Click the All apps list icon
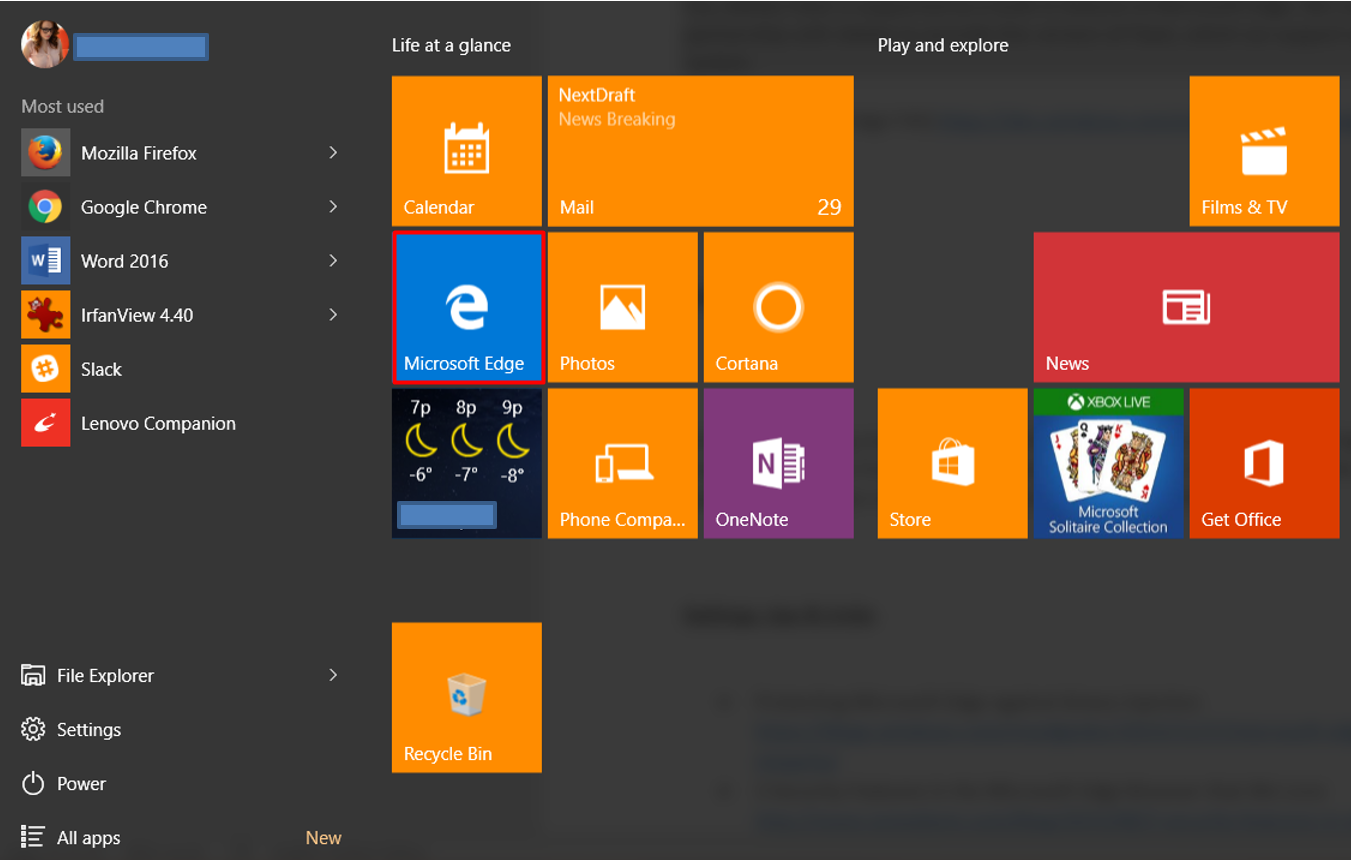The image size is (1351, 860). click(33, 837)
